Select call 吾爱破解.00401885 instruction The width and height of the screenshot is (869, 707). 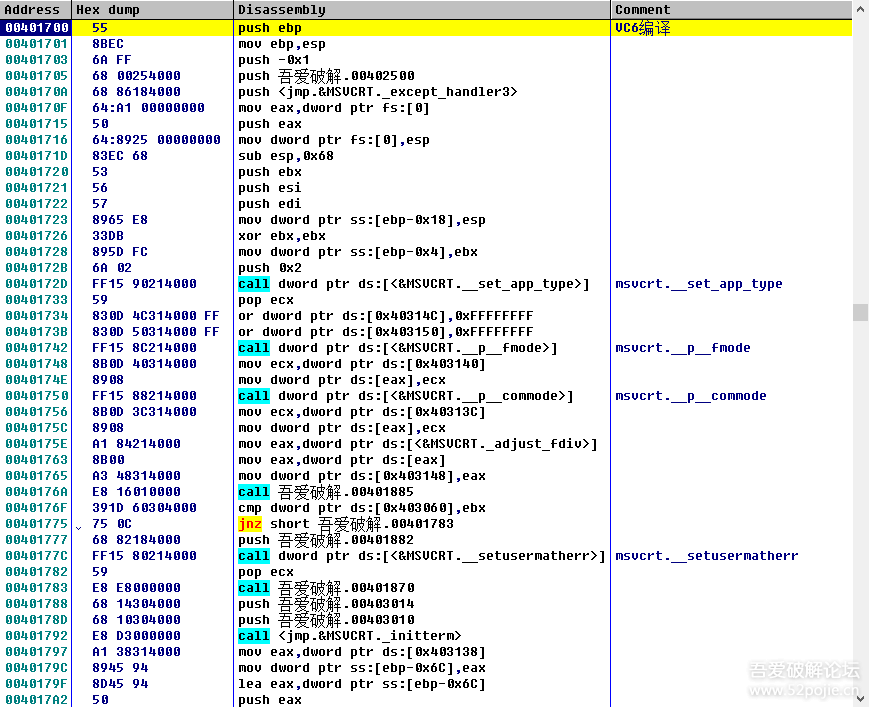(326, 493)
